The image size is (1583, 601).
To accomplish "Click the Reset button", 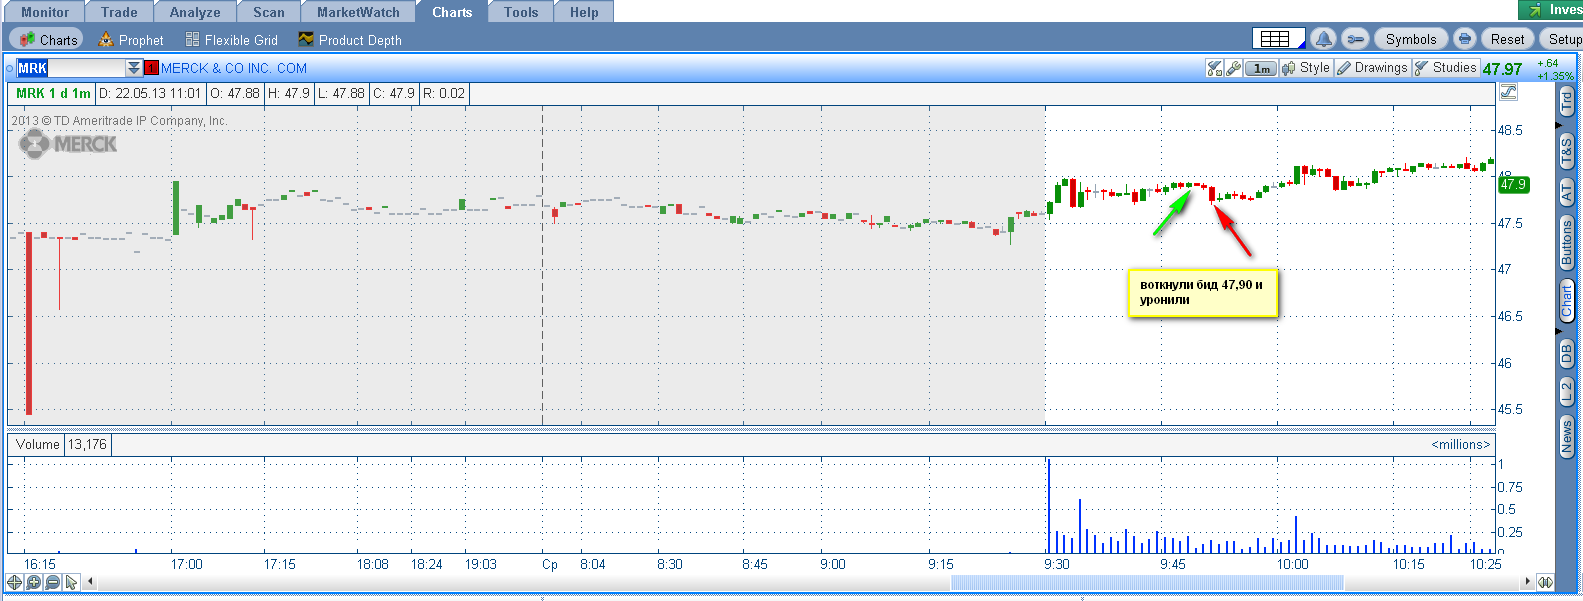I will (1507, 39).
